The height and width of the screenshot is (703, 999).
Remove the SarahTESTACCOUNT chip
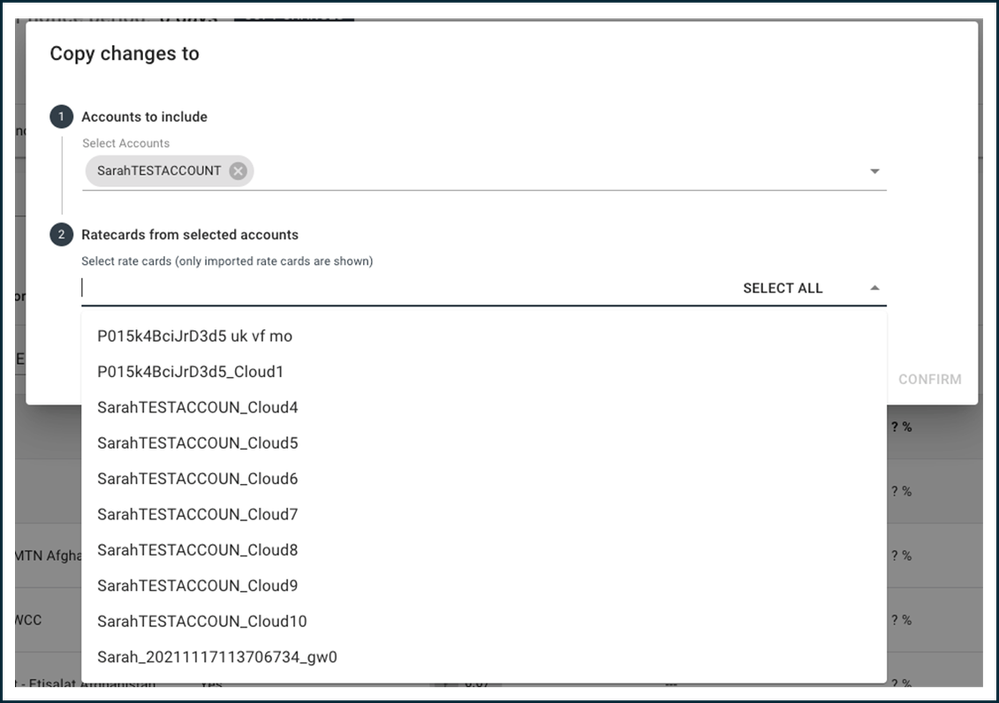click(x=238, y=171)
